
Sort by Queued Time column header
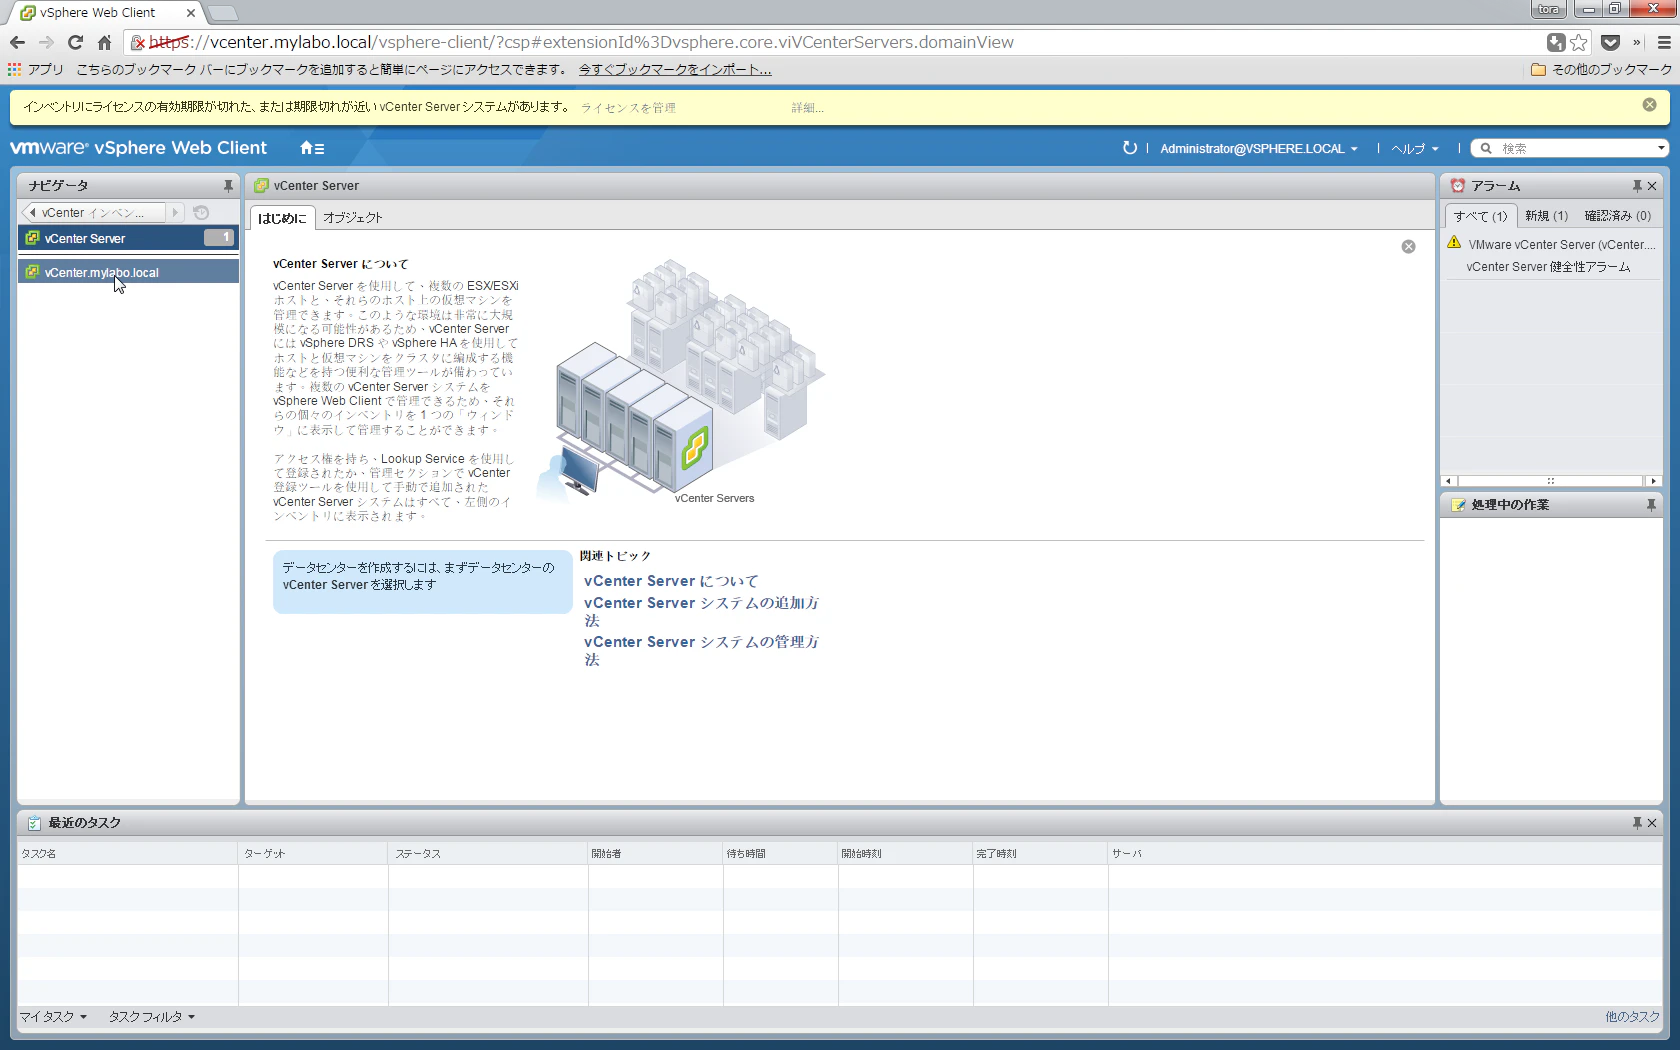781,854
